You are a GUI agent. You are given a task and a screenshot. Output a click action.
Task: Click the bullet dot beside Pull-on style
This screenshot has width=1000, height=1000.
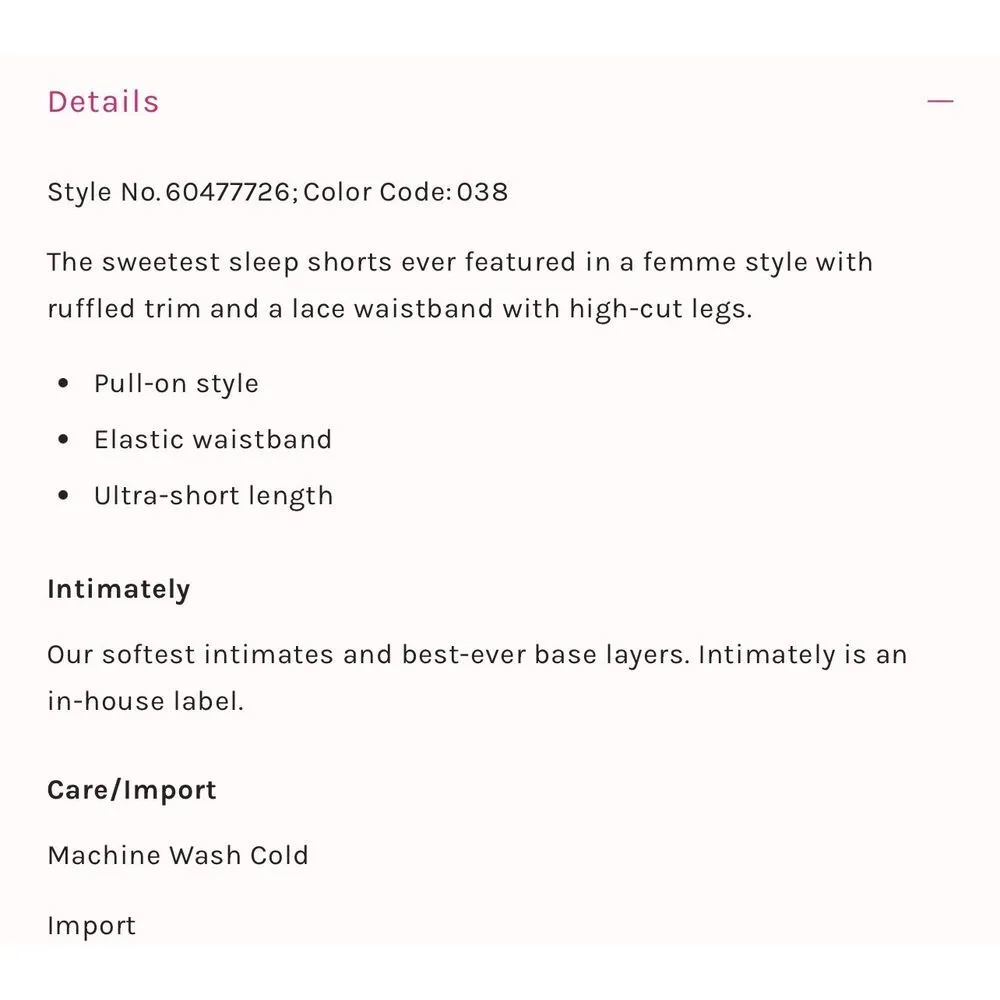tap(64, 384)
